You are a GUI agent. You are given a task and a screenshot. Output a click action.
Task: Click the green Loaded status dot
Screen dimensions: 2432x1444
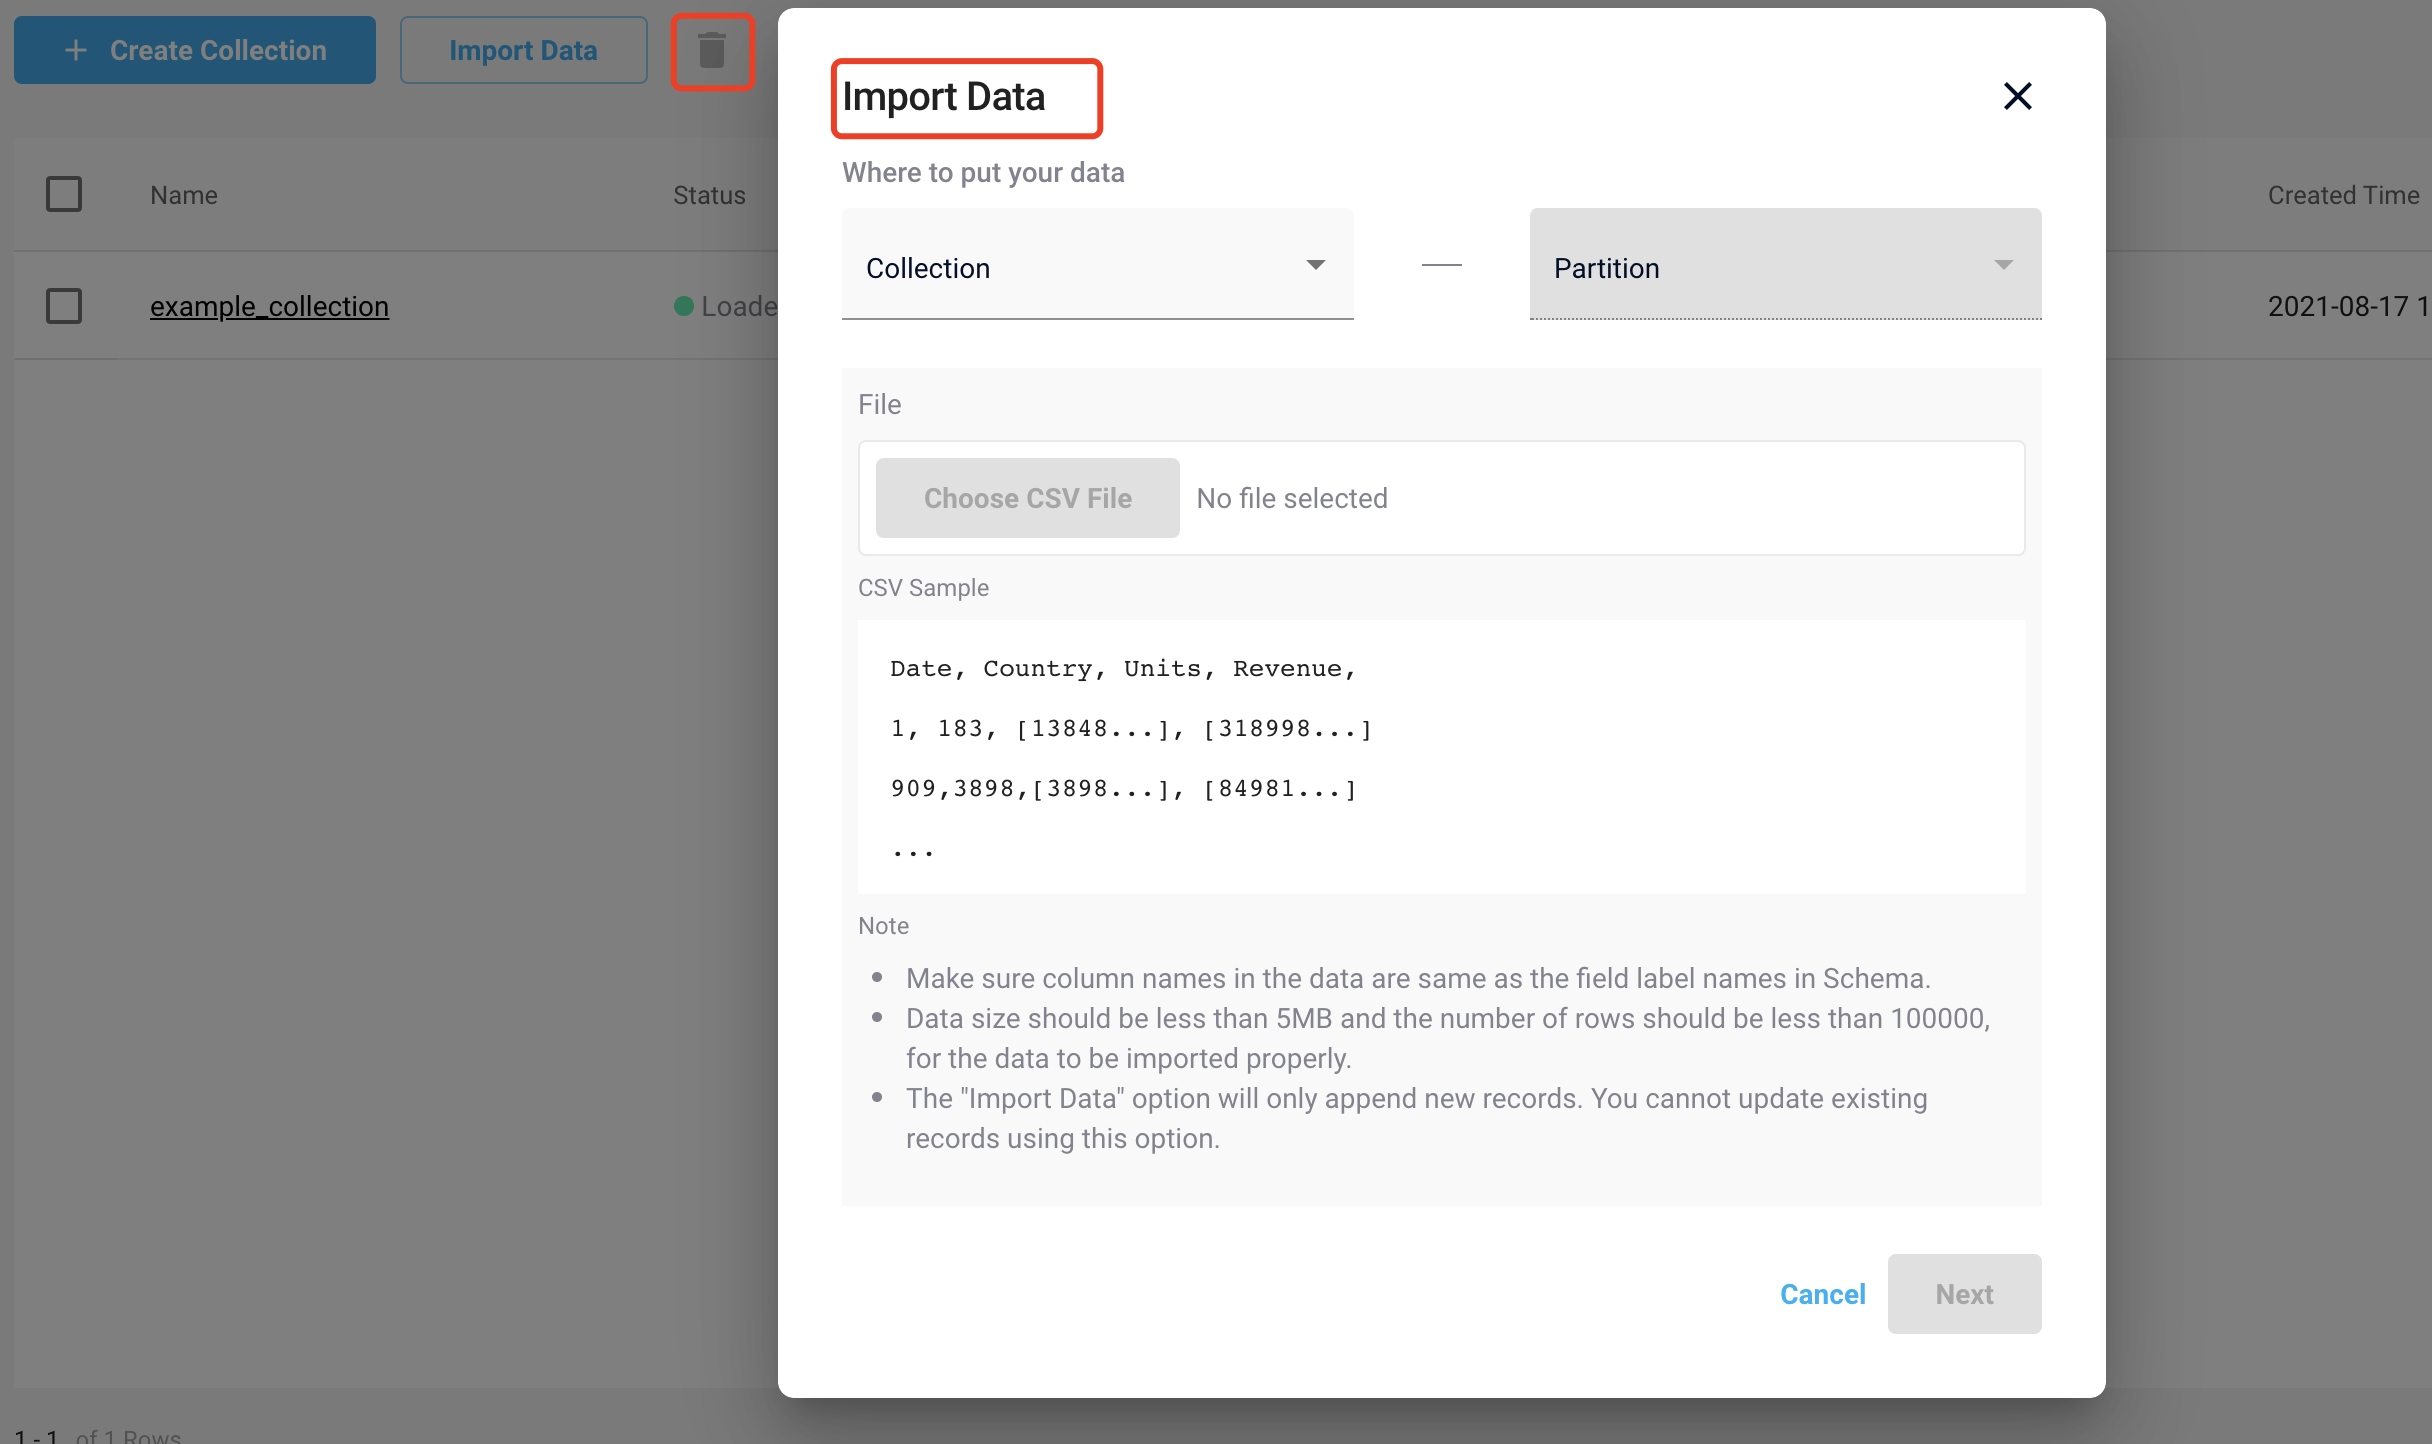[684, 306]
